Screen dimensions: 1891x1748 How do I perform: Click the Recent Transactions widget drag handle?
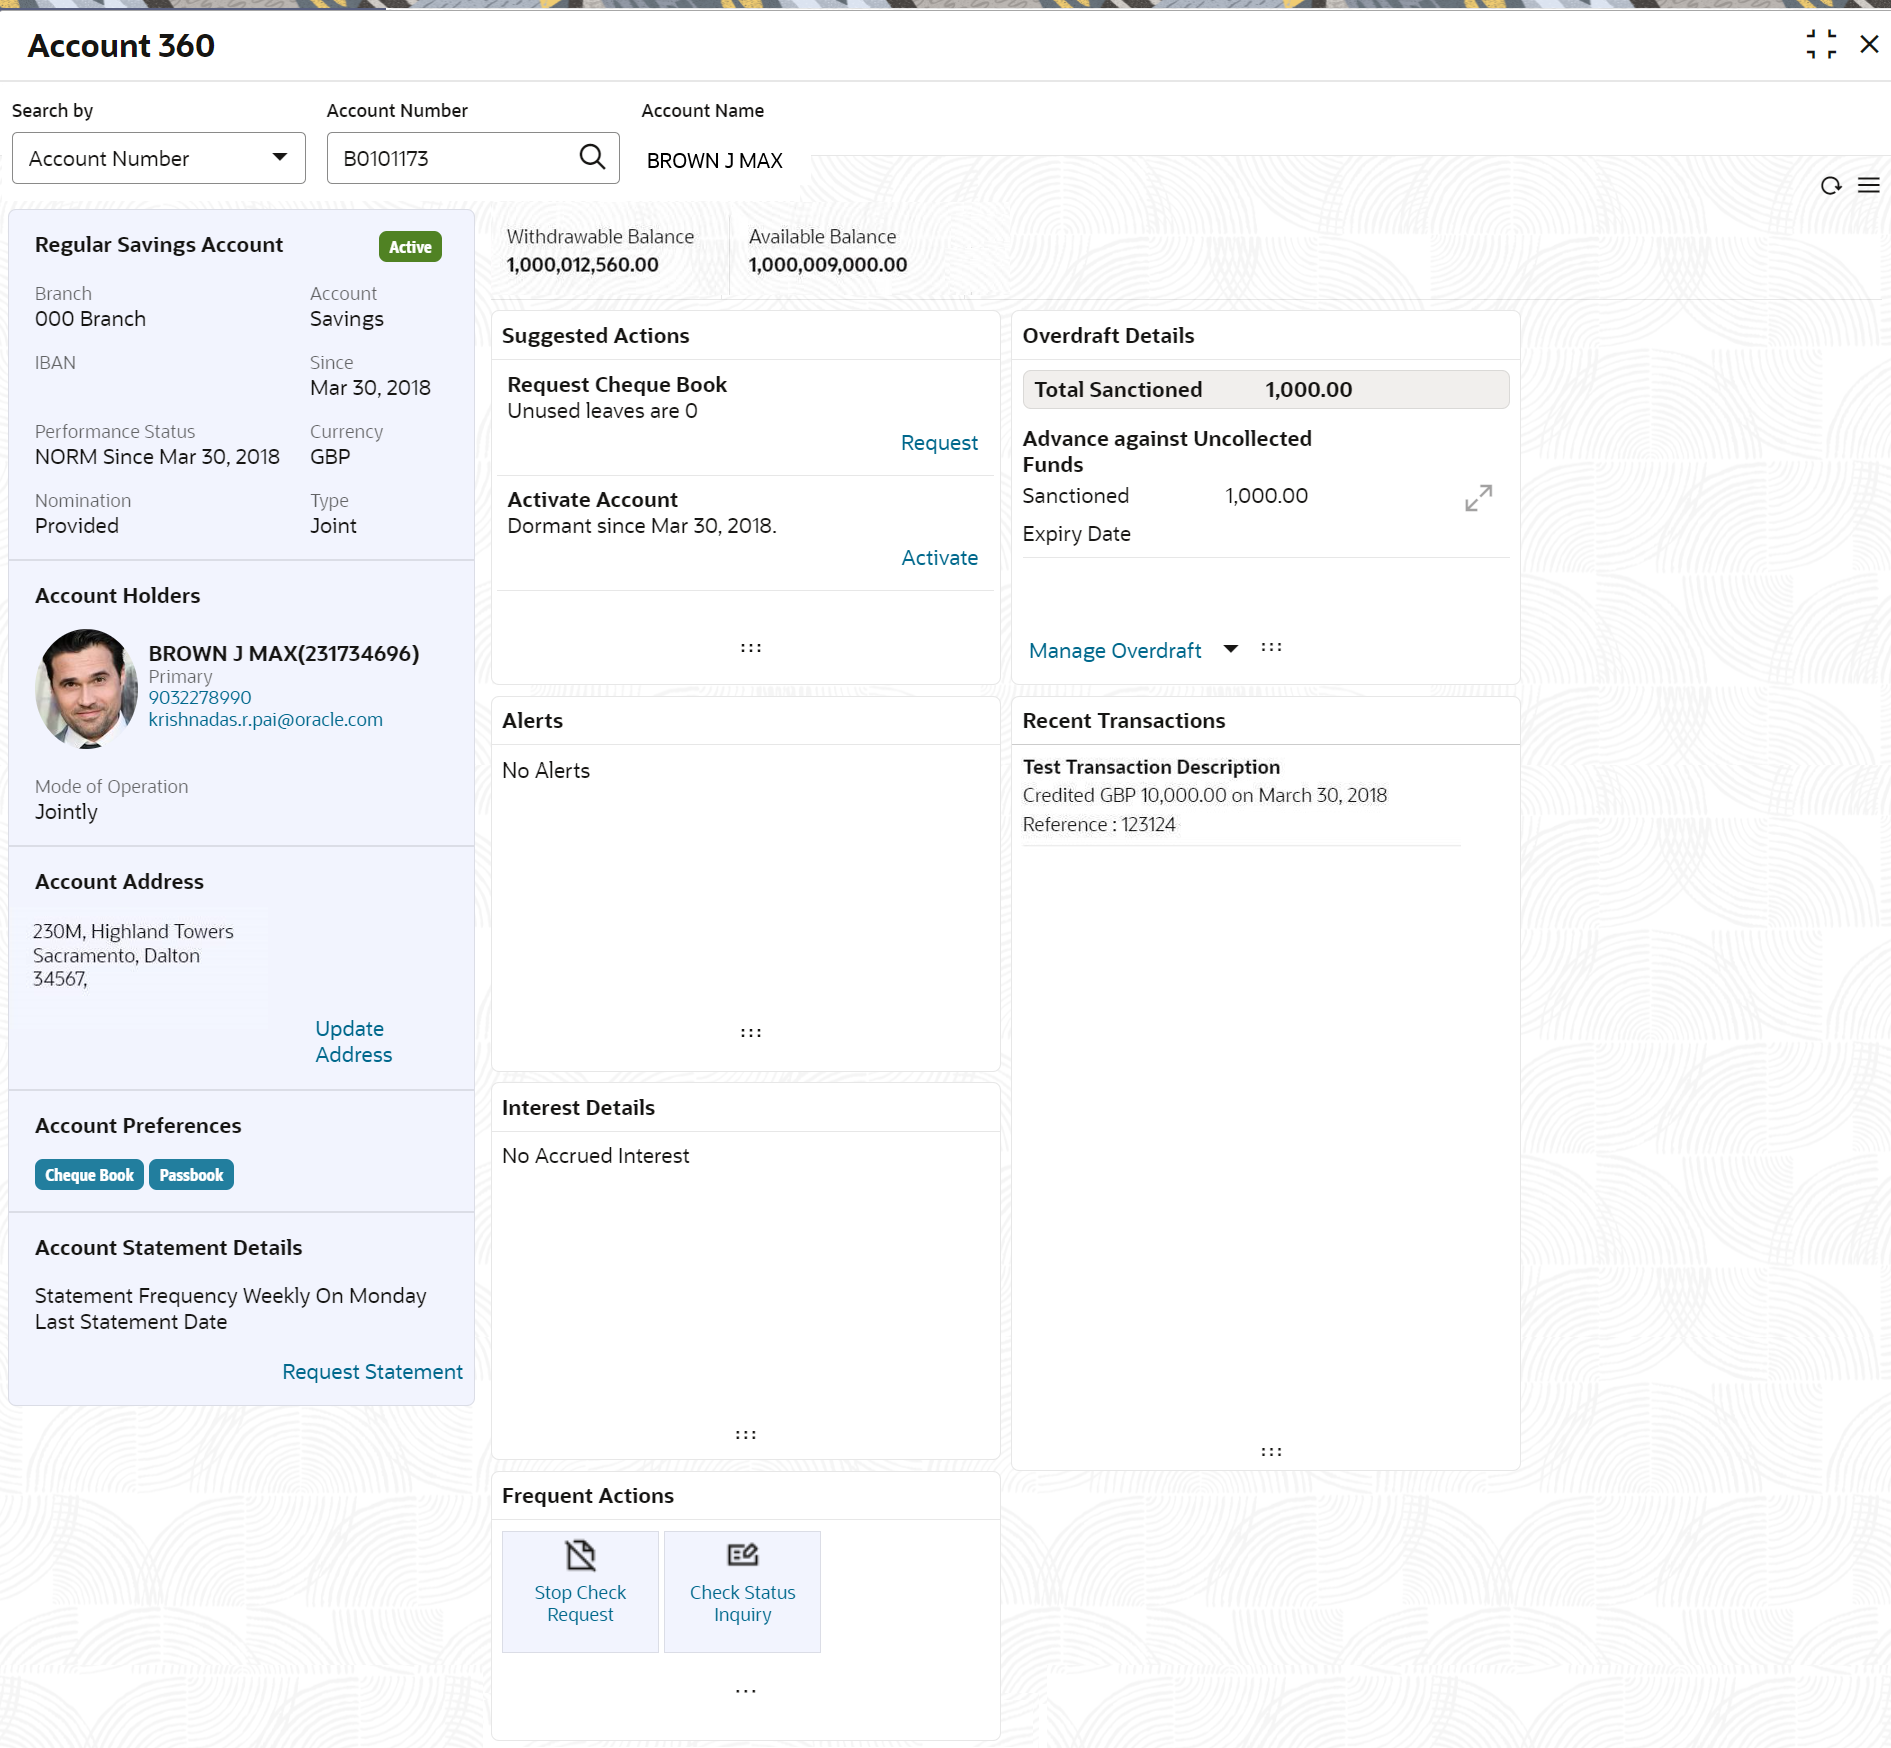coord(1270,1451)
